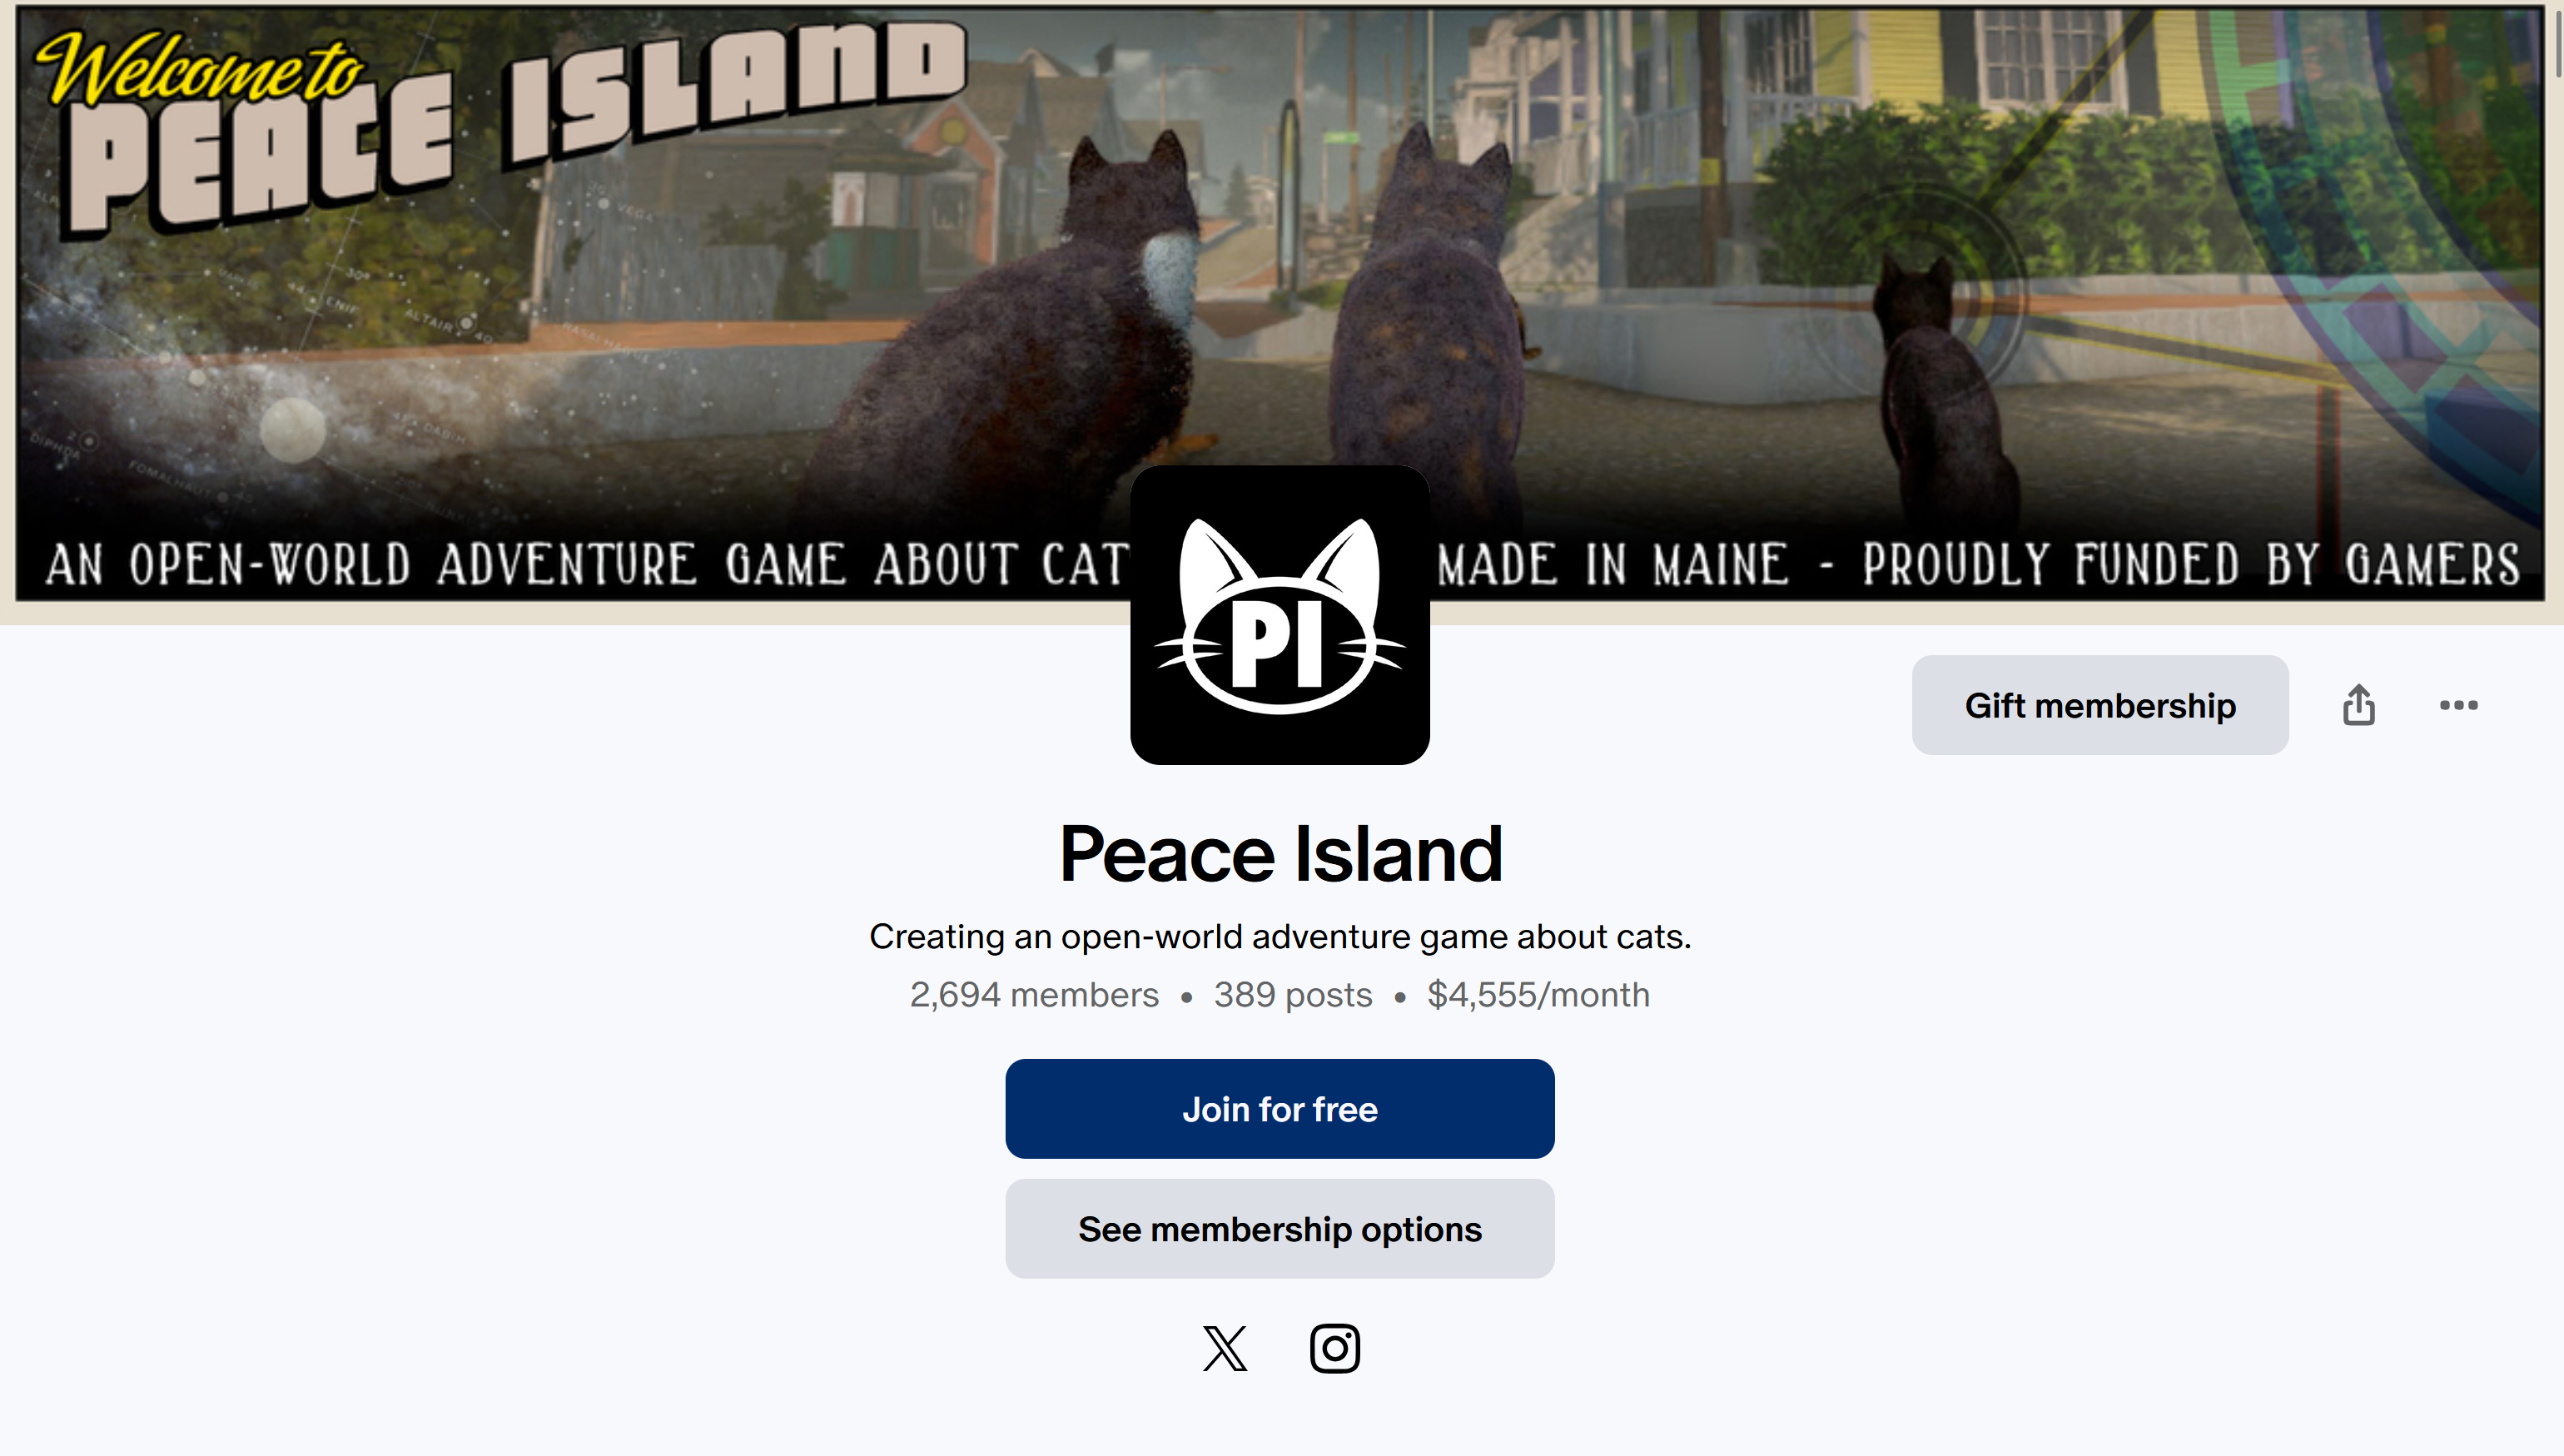Click the Made in Maine banner text
The height and width of the screenshot is (1456, 2564).
(1612, 564)
